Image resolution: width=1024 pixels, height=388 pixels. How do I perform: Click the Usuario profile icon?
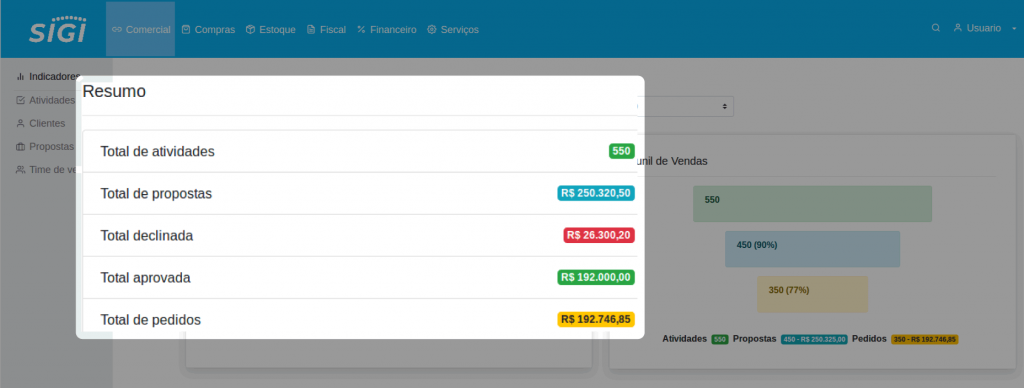pos(958,28)
